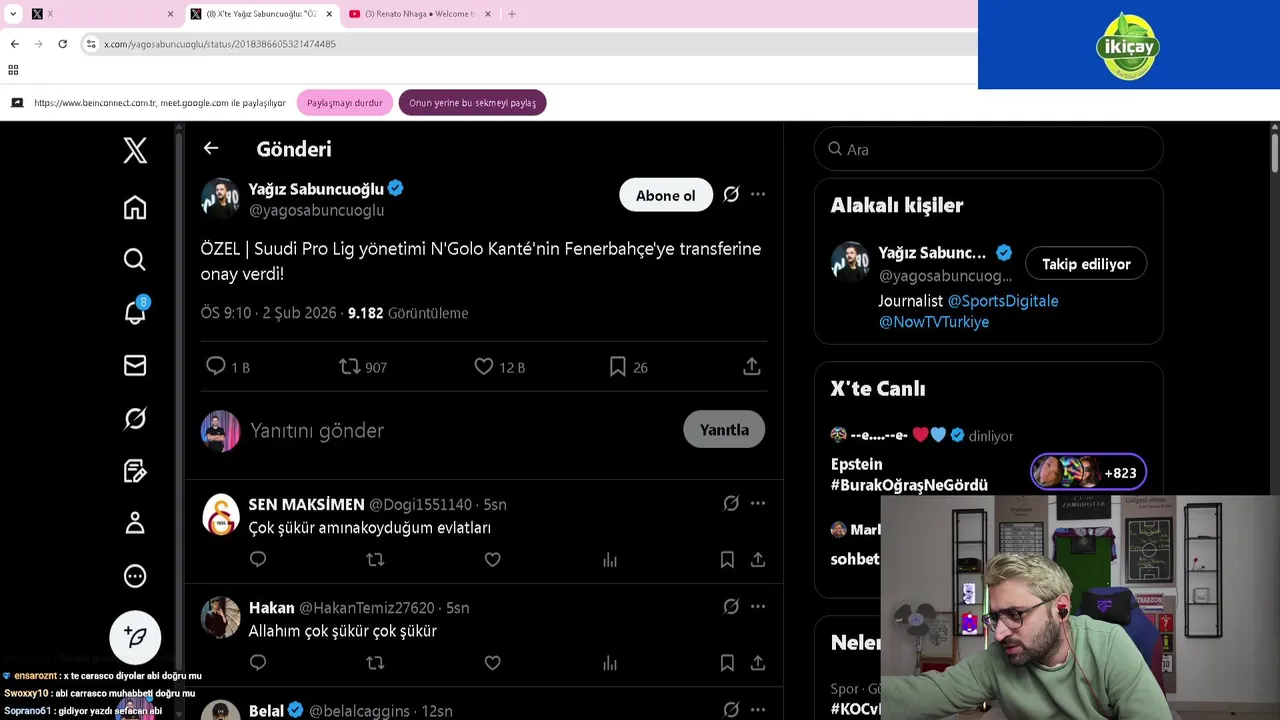1280x720 pixels.
Task: Open a new browser tab
Action: pos(512,14)
